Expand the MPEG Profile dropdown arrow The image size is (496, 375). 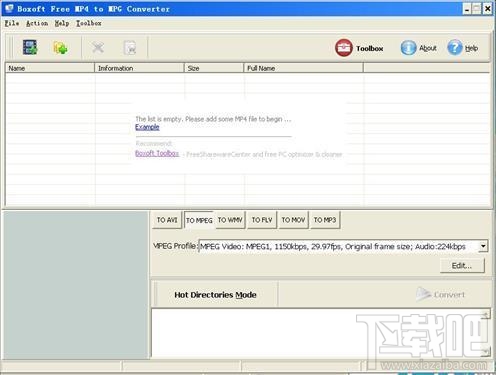point(483,246)
